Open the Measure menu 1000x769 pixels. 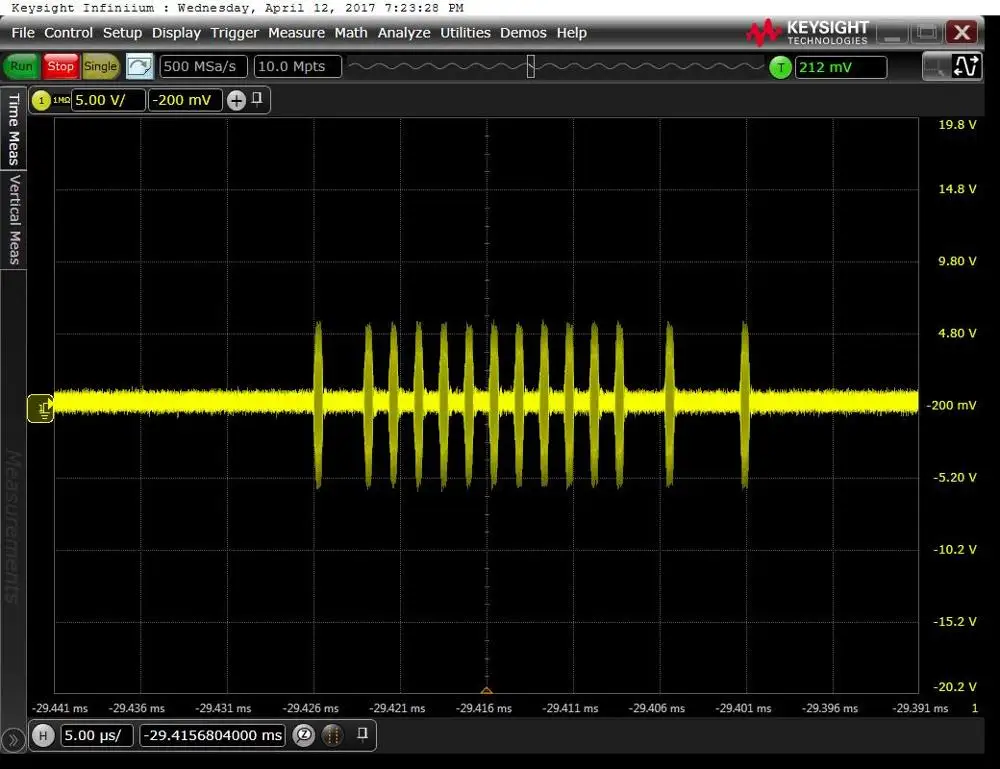tap(296, 33)
